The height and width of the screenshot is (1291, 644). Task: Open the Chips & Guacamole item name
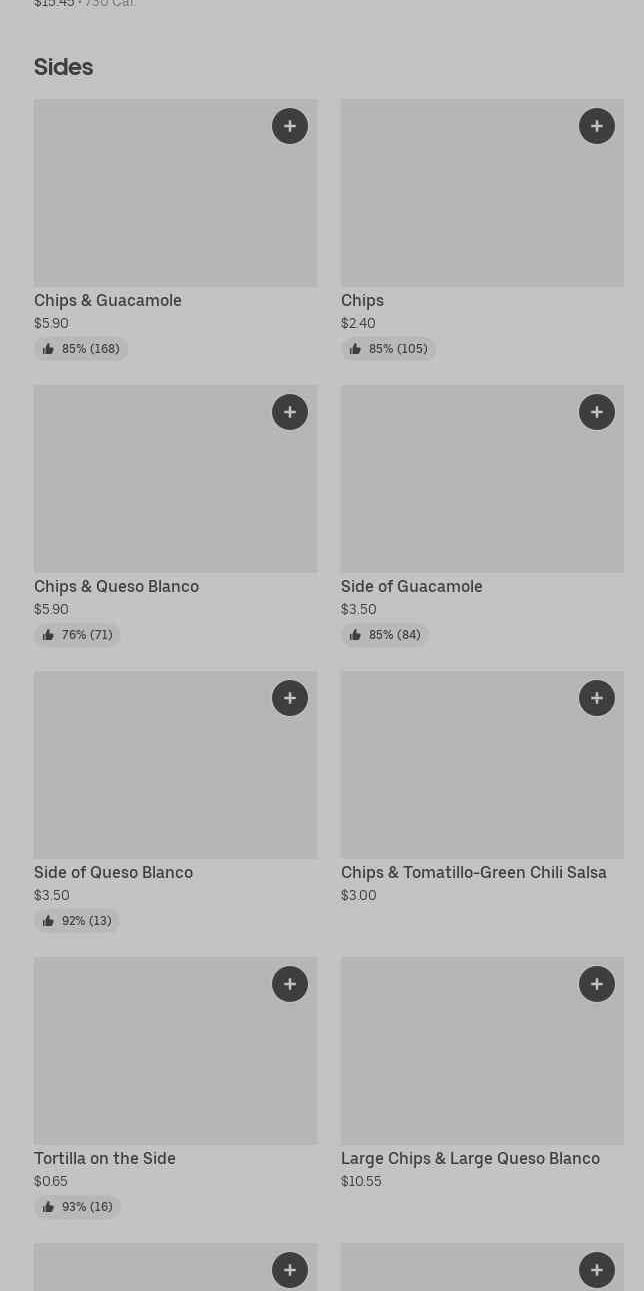(x=108, y=300)
